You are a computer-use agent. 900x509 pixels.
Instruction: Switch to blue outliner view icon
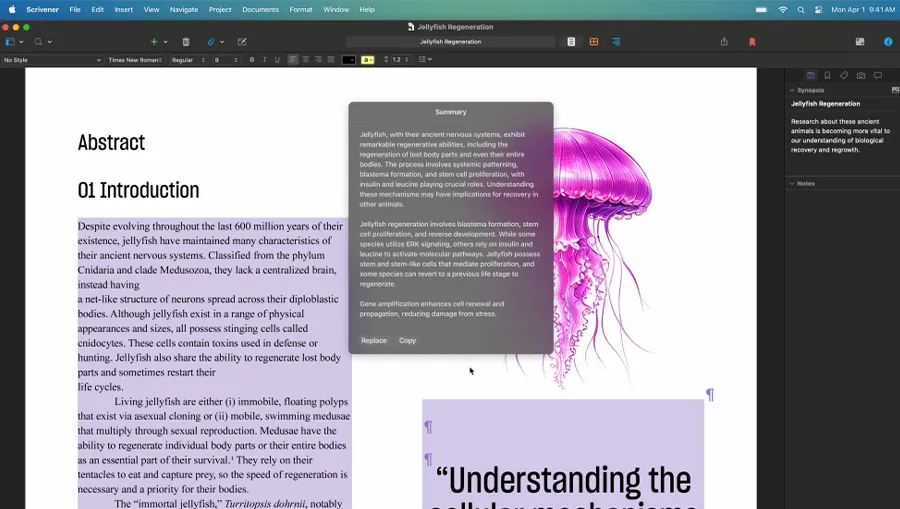click(x=616, y=42)
